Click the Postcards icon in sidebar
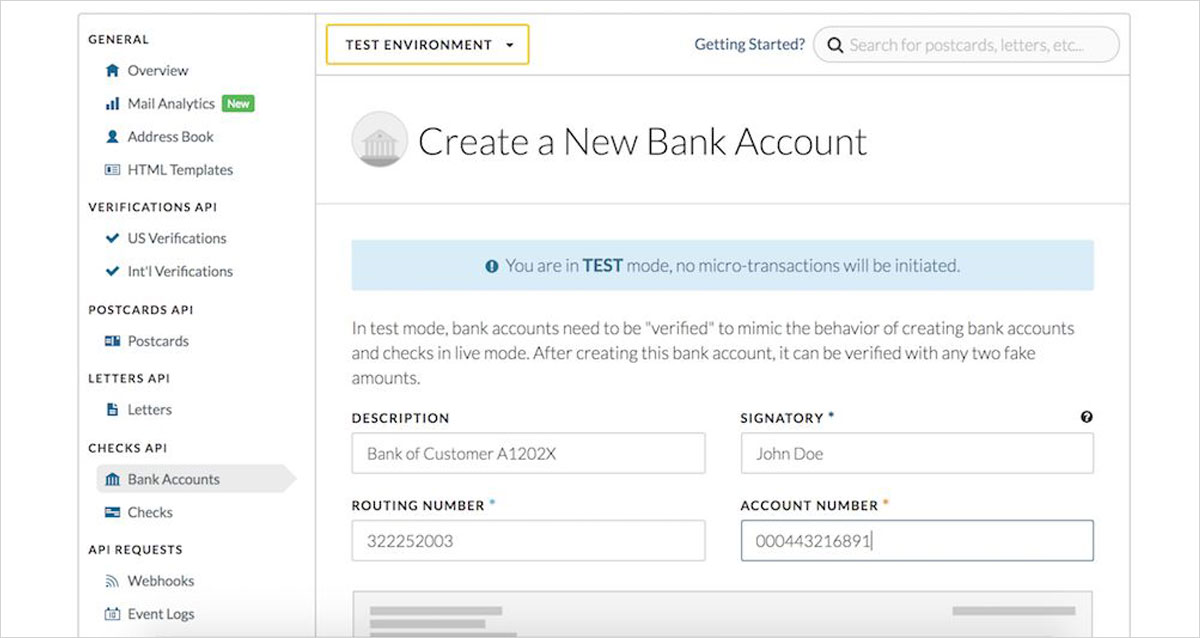 112,341
